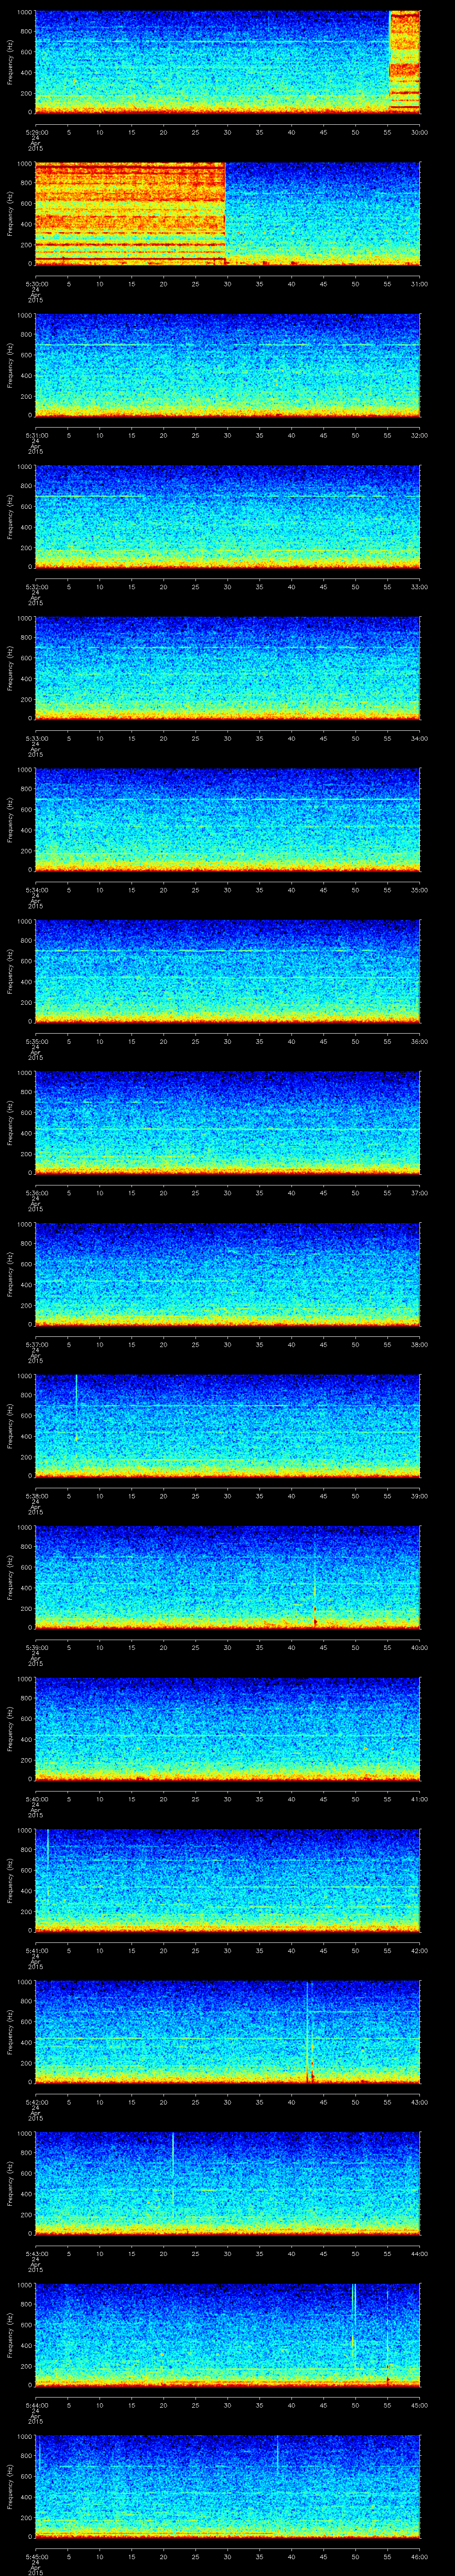This screenshot has width=455, height=2576.
Task: Click the Frequency (Hz) label of the 5:29:00 spectrogram
Action: point(10,62)
